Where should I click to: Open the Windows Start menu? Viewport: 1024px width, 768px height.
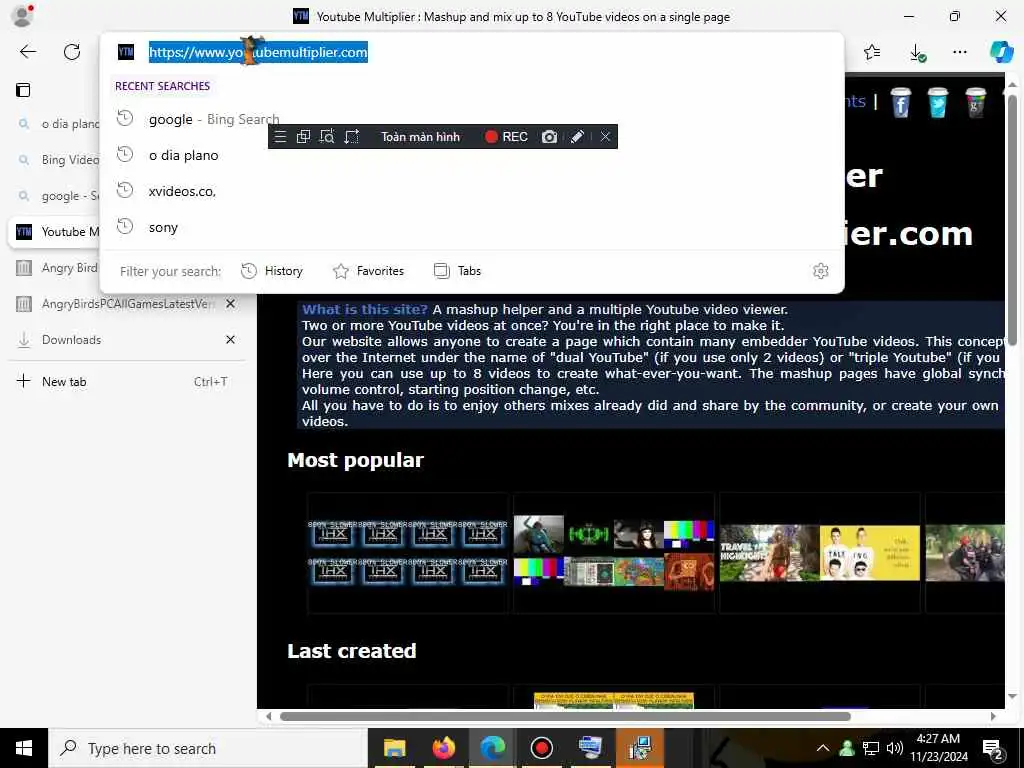point(24,748)
